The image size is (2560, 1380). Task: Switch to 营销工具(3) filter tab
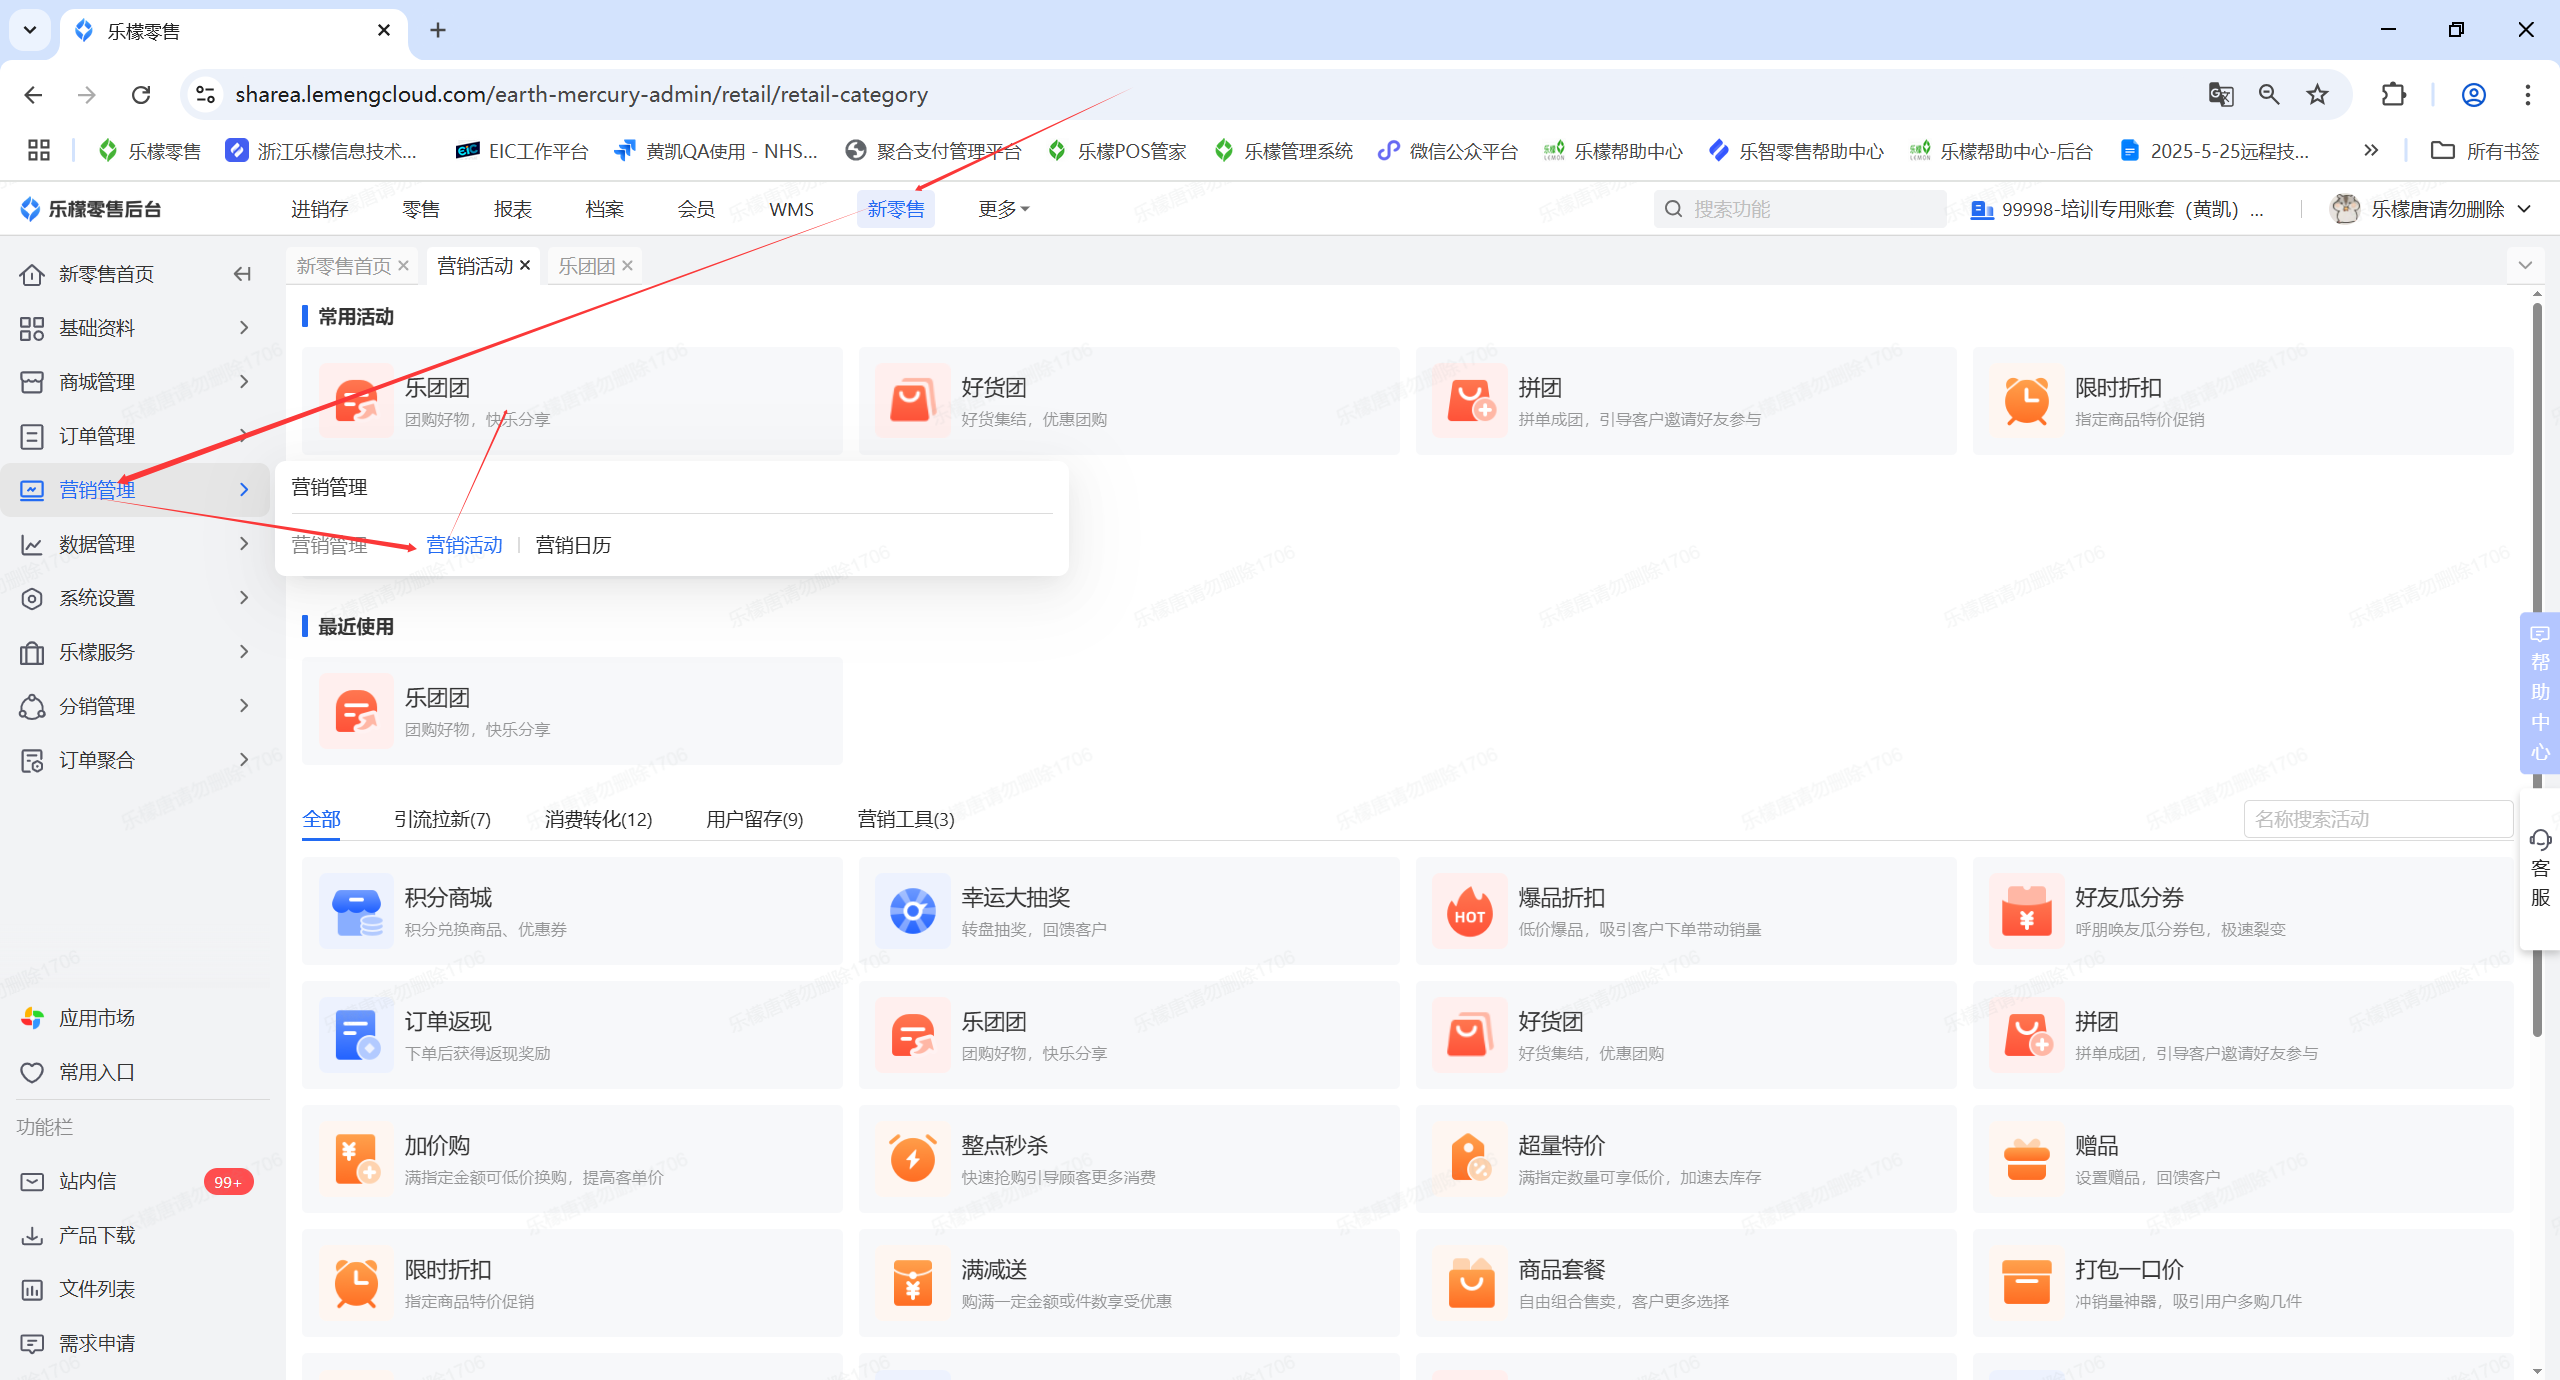pos(906,819)
